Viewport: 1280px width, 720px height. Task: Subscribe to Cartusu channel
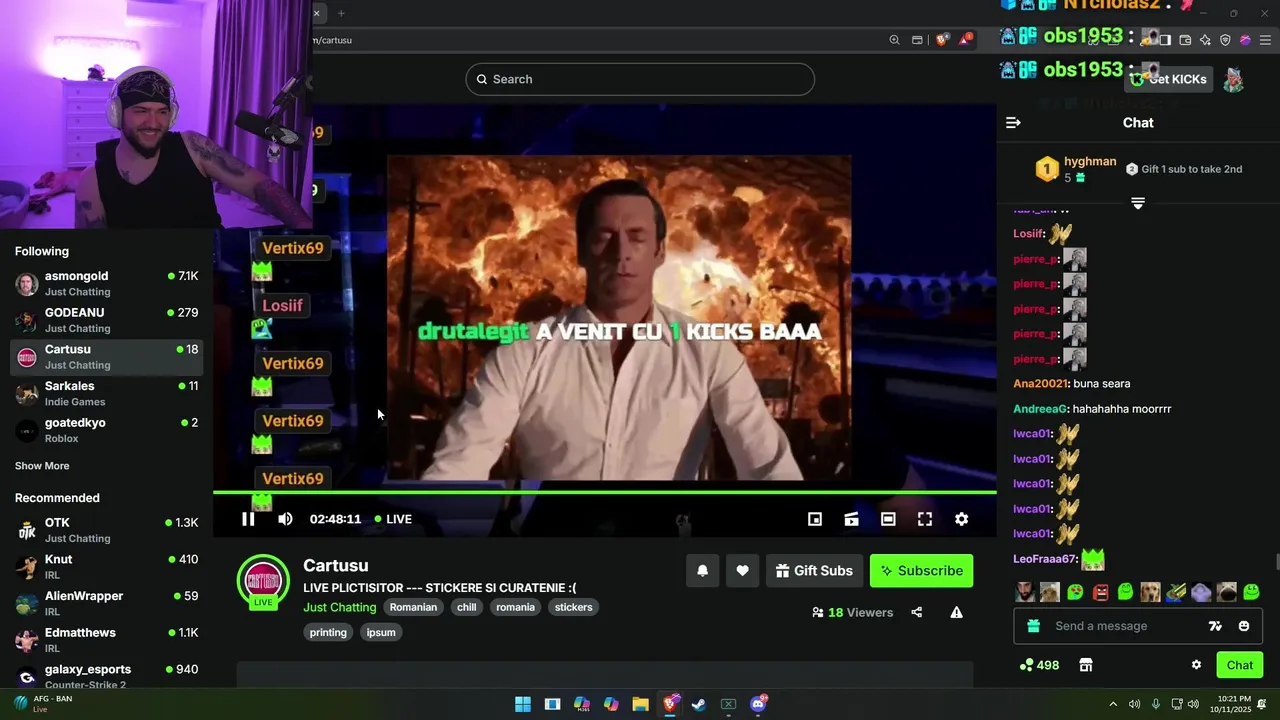click(921, 571)
